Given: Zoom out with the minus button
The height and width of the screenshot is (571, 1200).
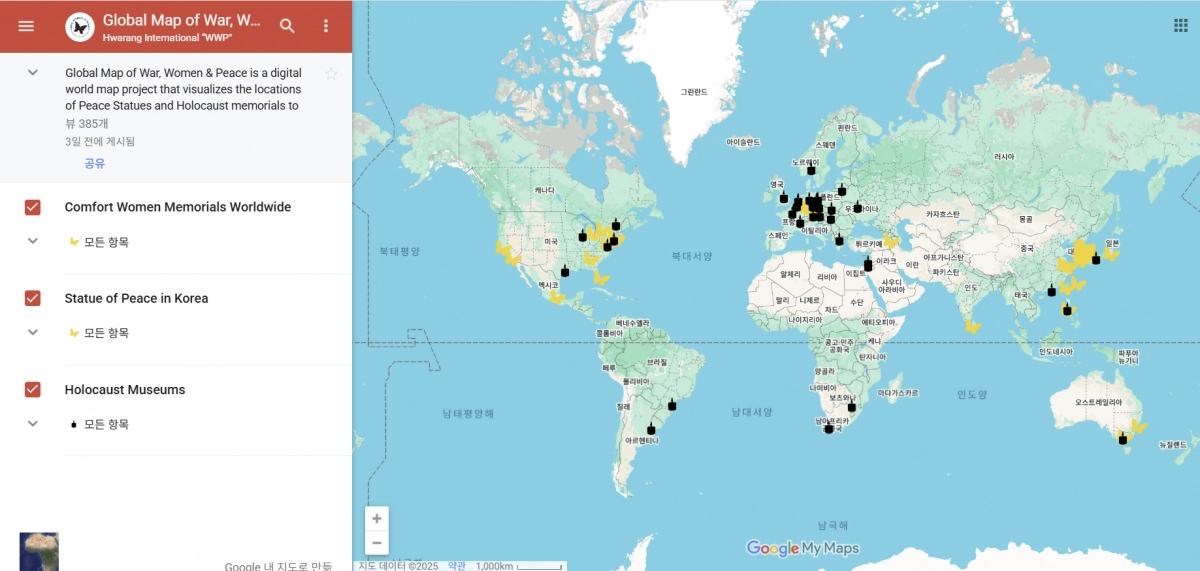Looking at the screenshot, I should pos(376,543).
